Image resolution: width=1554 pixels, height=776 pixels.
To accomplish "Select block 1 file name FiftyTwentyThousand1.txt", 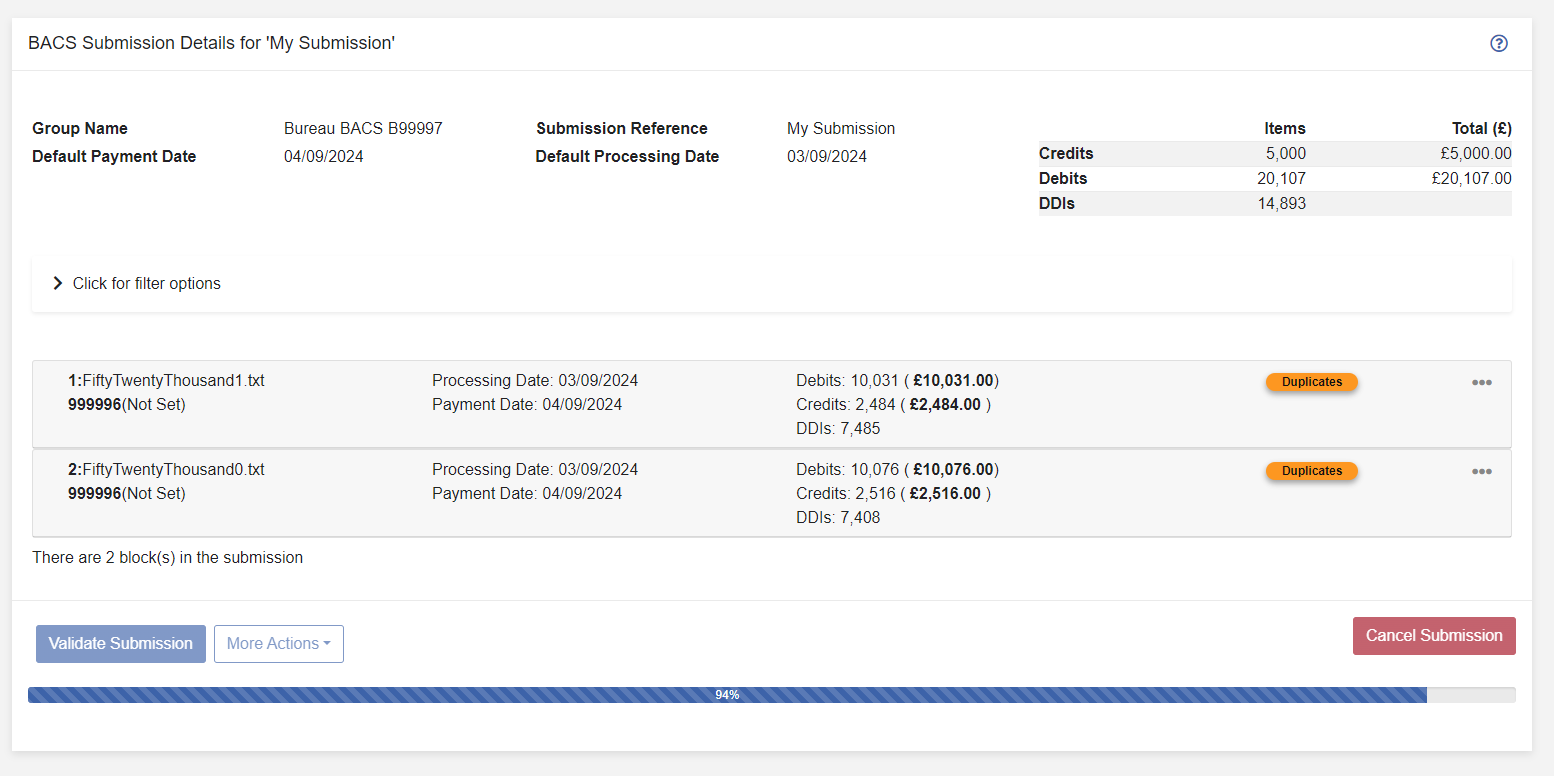I will click(173, 381).
